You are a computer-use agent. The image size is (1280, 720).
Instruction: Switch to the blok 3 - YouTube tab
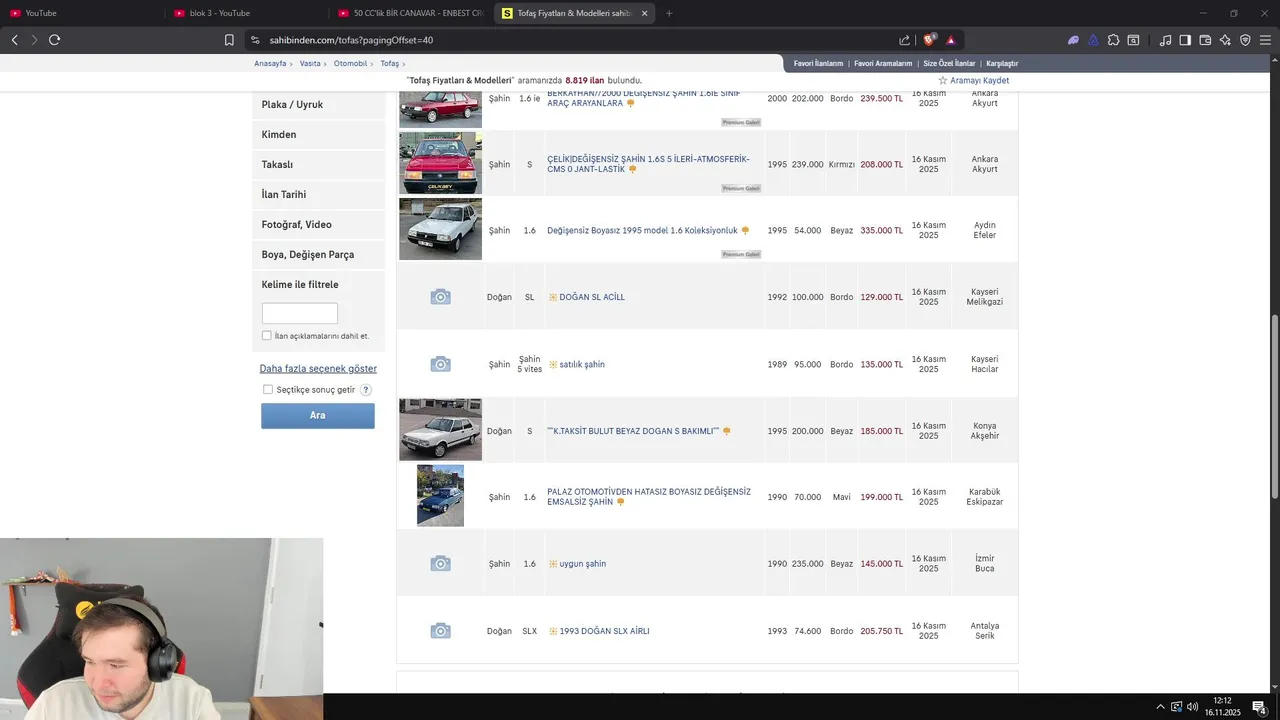[246, 13]
